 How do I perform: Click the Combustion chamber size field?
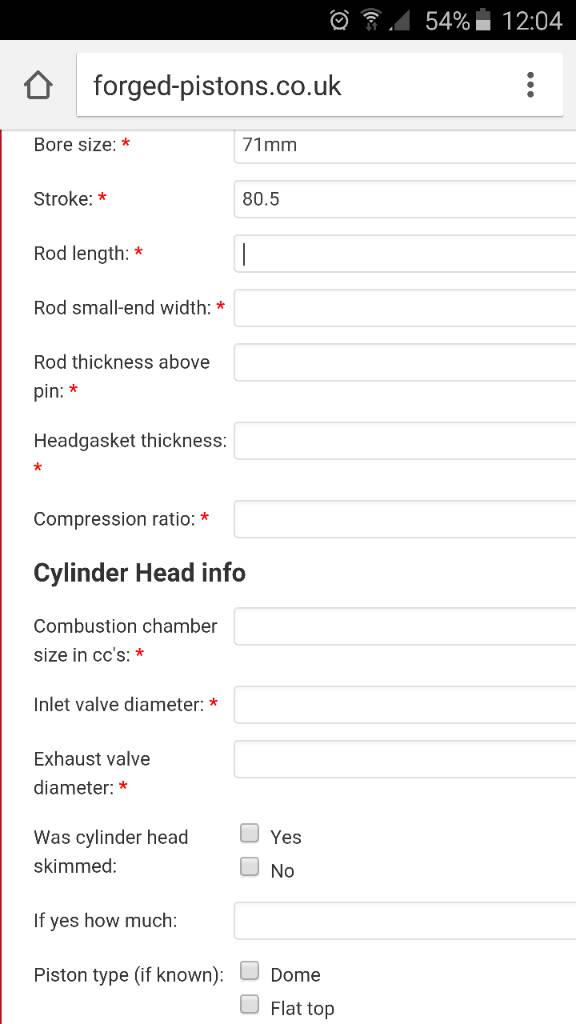click(405, 626)
